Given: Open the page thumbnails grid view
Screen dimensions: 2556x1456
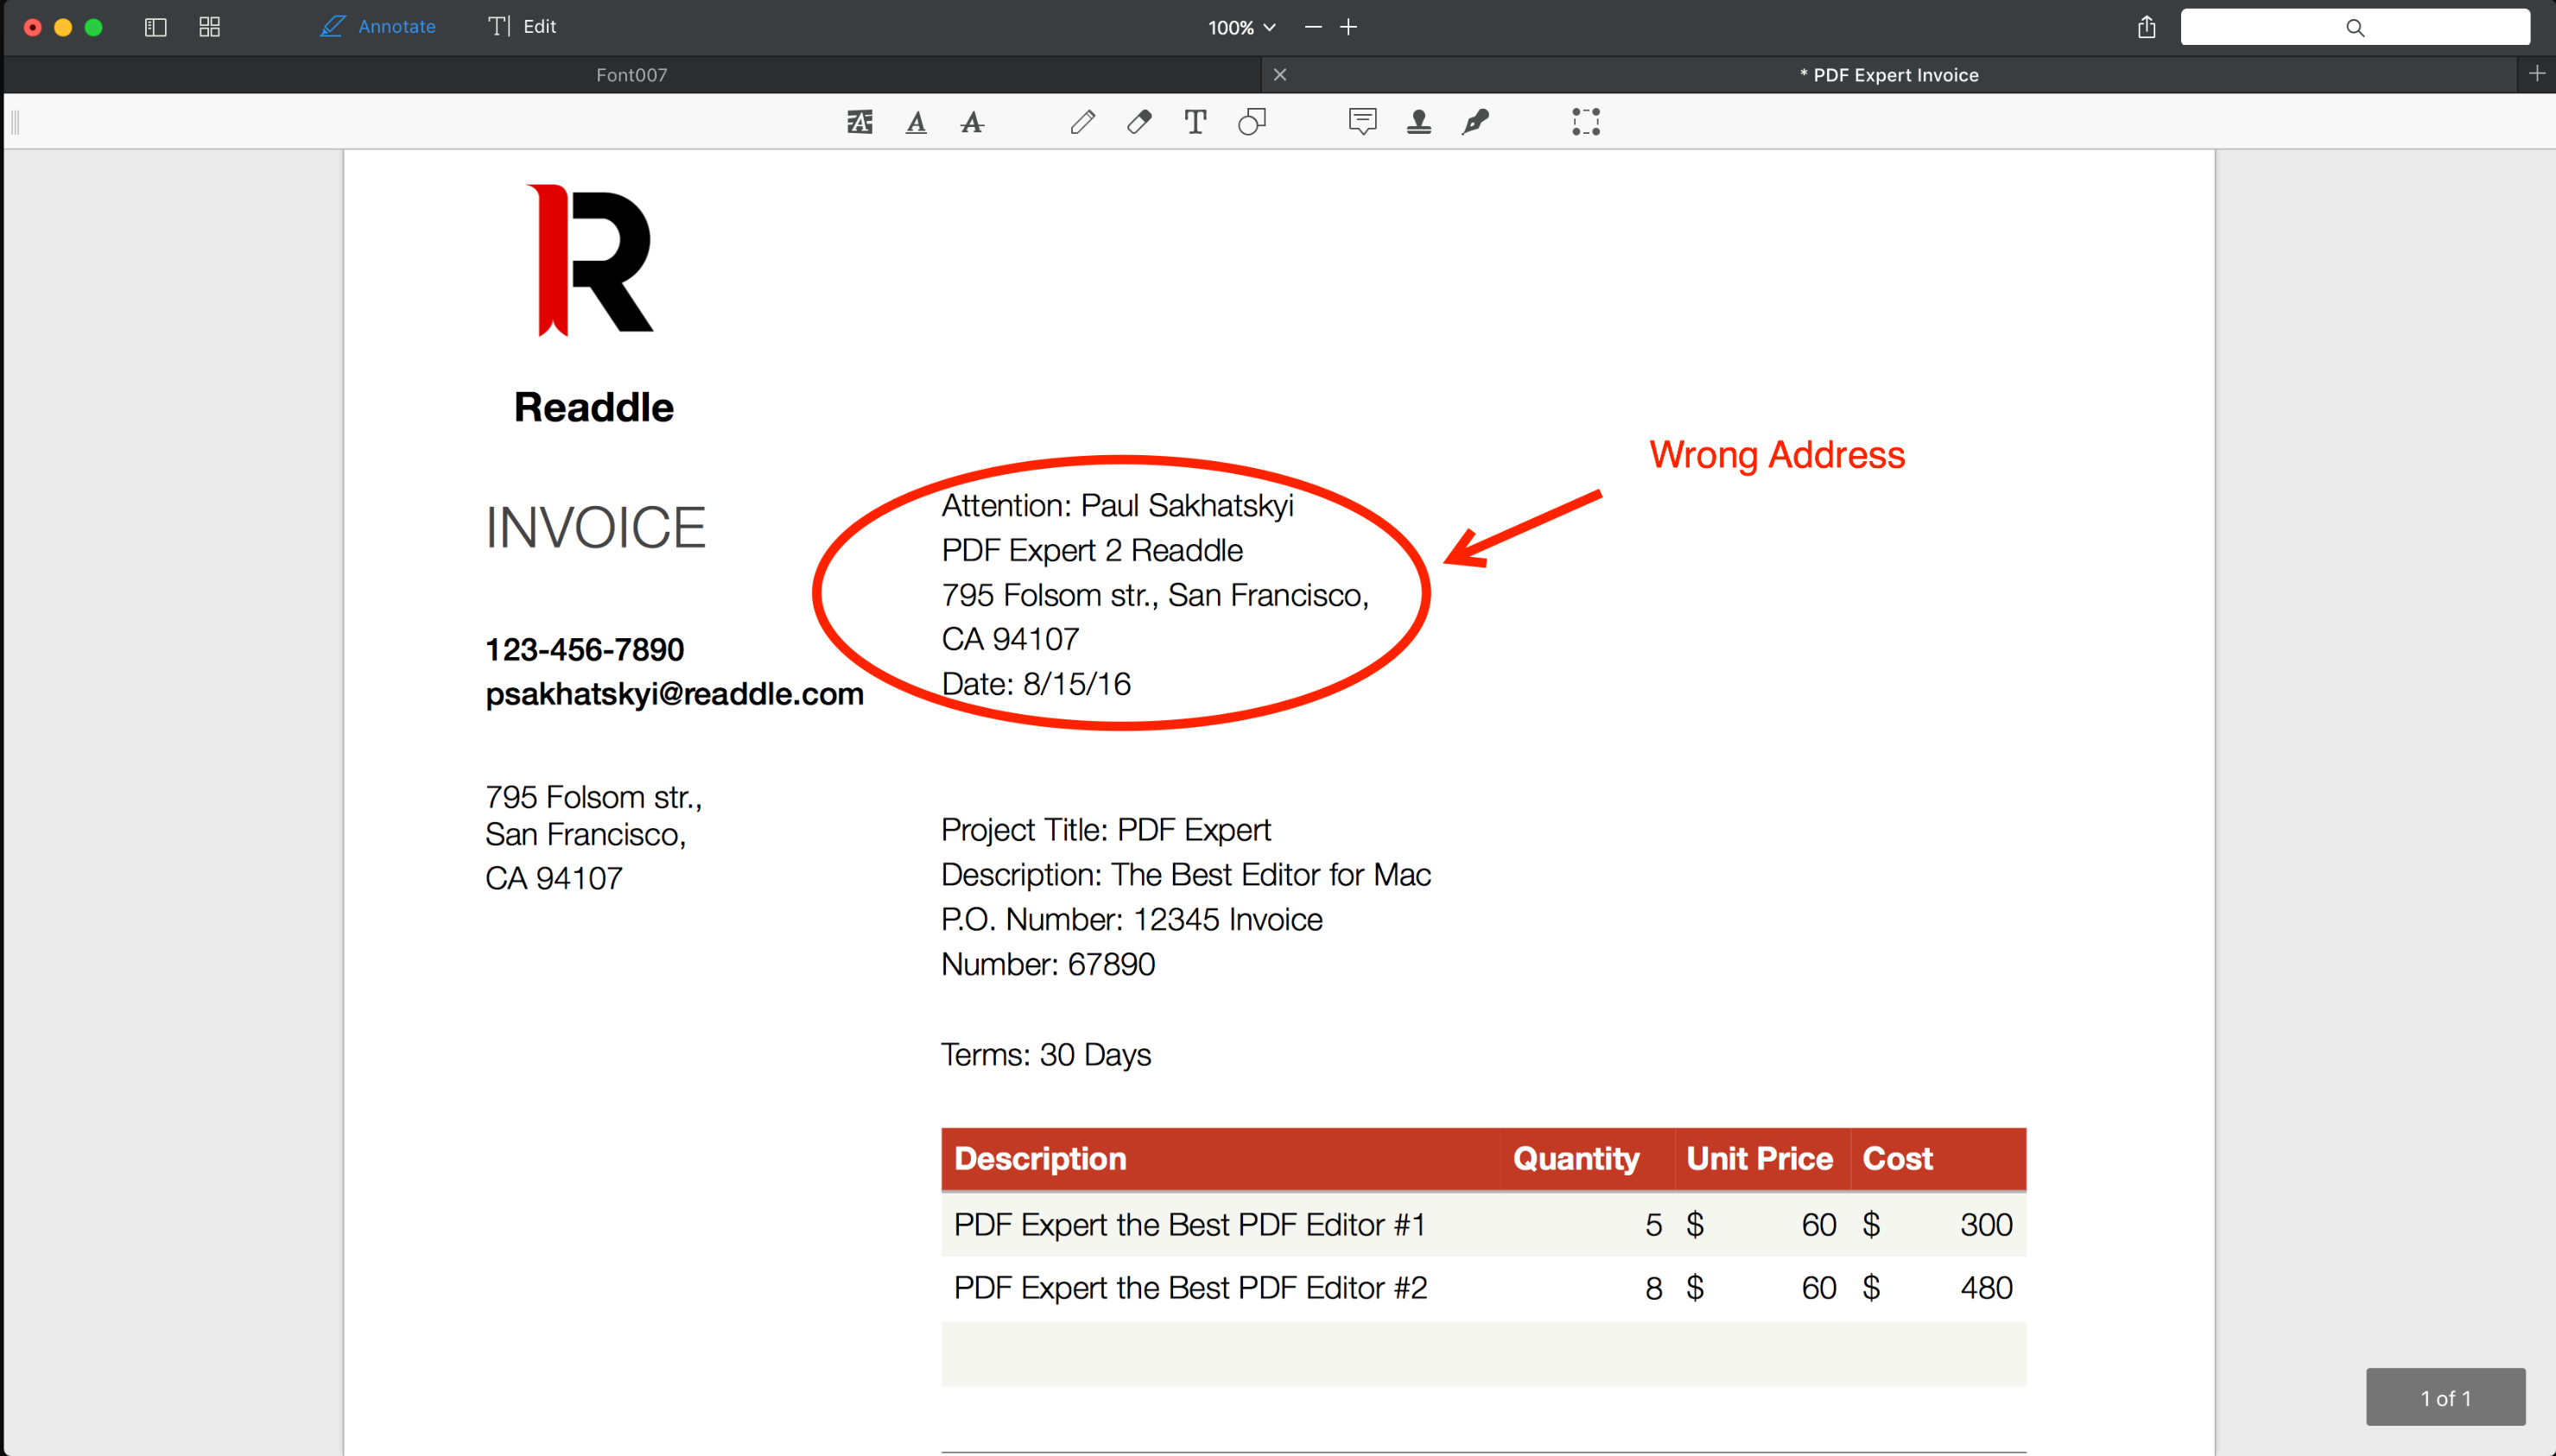Looking at the screenshot, I should tap(209, 27).
